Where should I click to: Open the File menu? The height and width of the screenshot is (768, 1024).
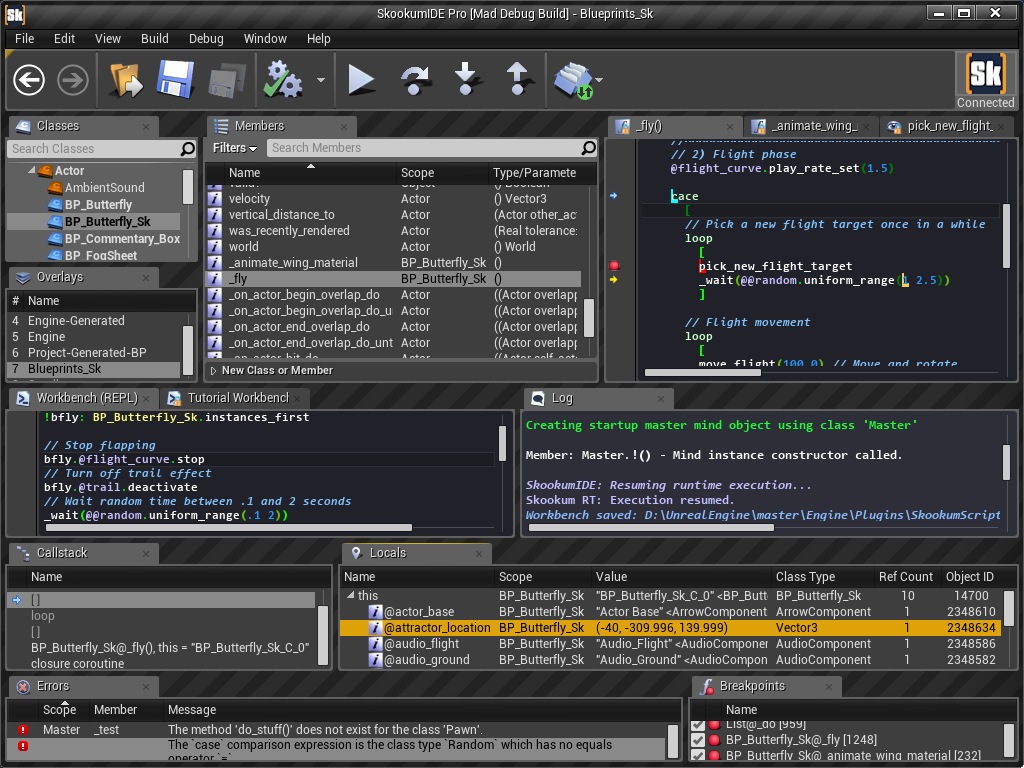pyautogui.click(x=24, y=39)
